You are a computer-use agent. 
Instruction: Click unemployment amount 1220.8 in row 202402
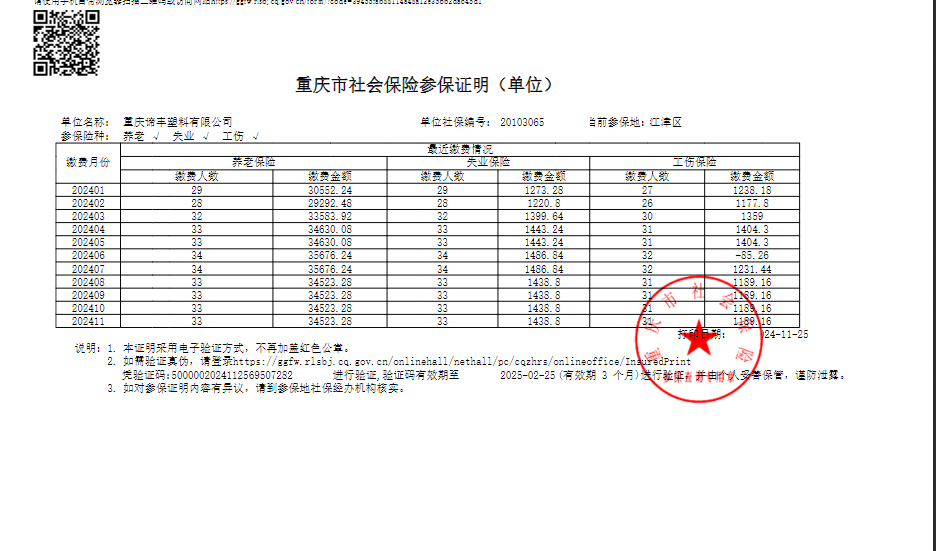544,204
